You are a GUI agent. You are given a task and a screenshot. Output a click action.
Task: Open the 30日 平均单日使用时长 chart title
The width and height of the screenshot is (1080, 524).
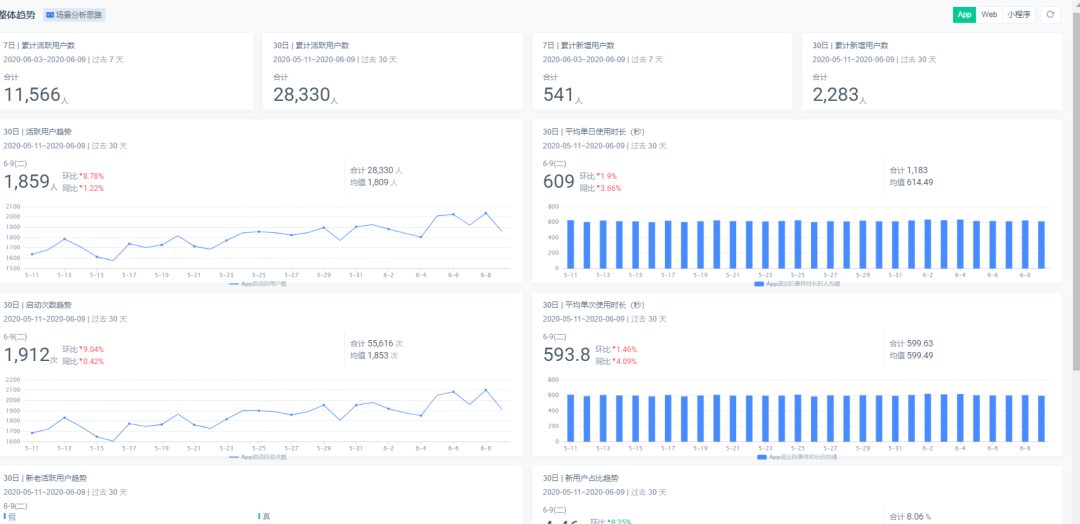[x=594, y=132]
